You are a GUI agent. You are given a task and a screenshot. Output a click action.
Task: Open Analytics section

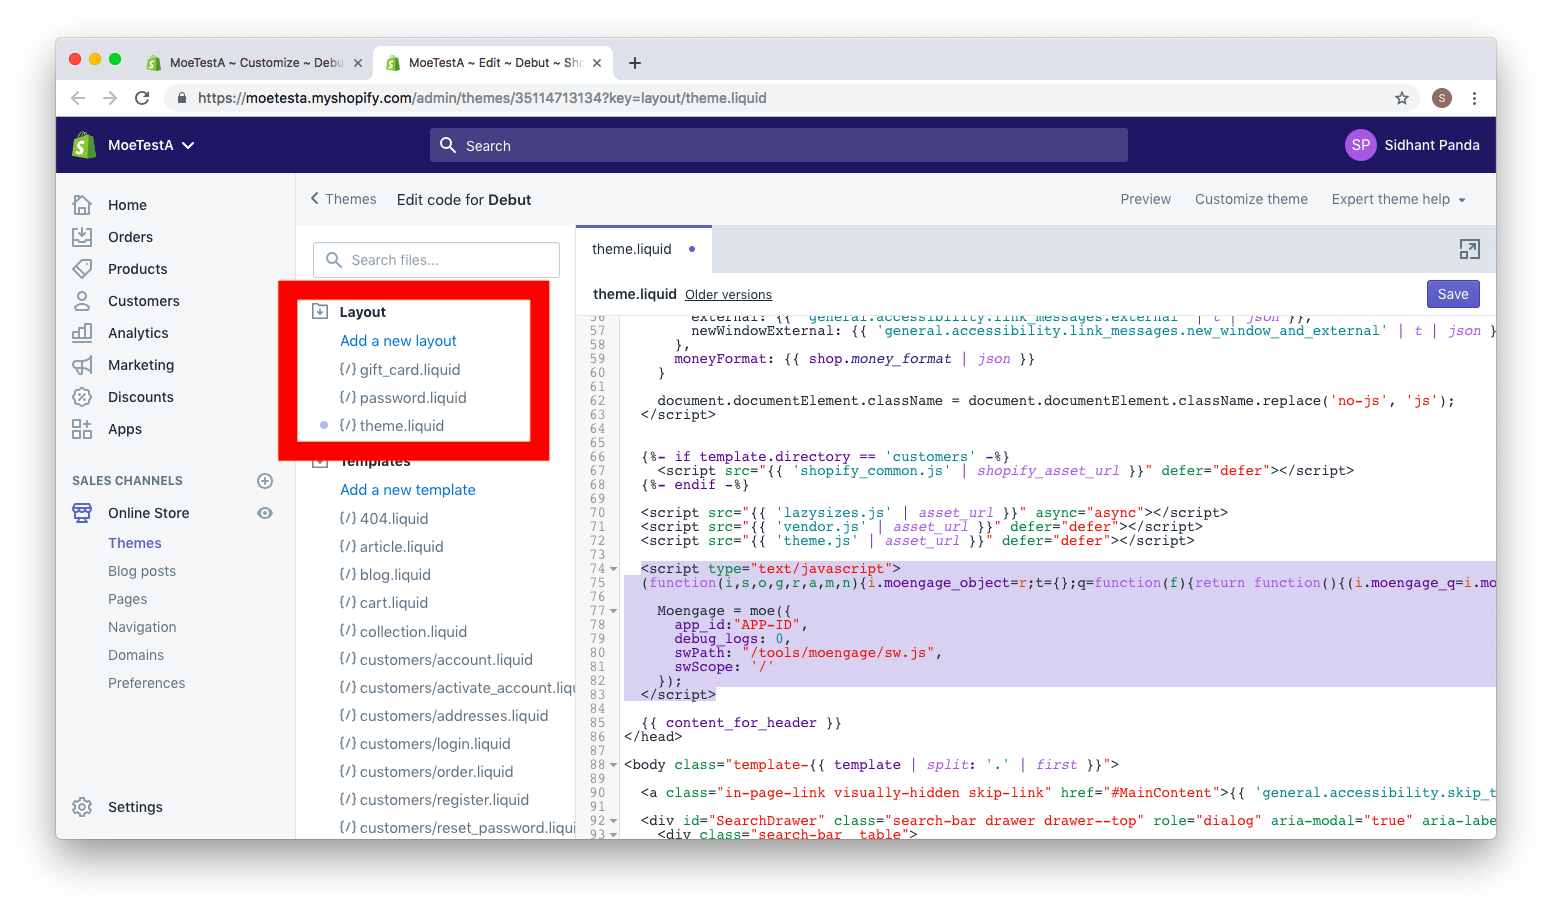(x=138, y=333)
